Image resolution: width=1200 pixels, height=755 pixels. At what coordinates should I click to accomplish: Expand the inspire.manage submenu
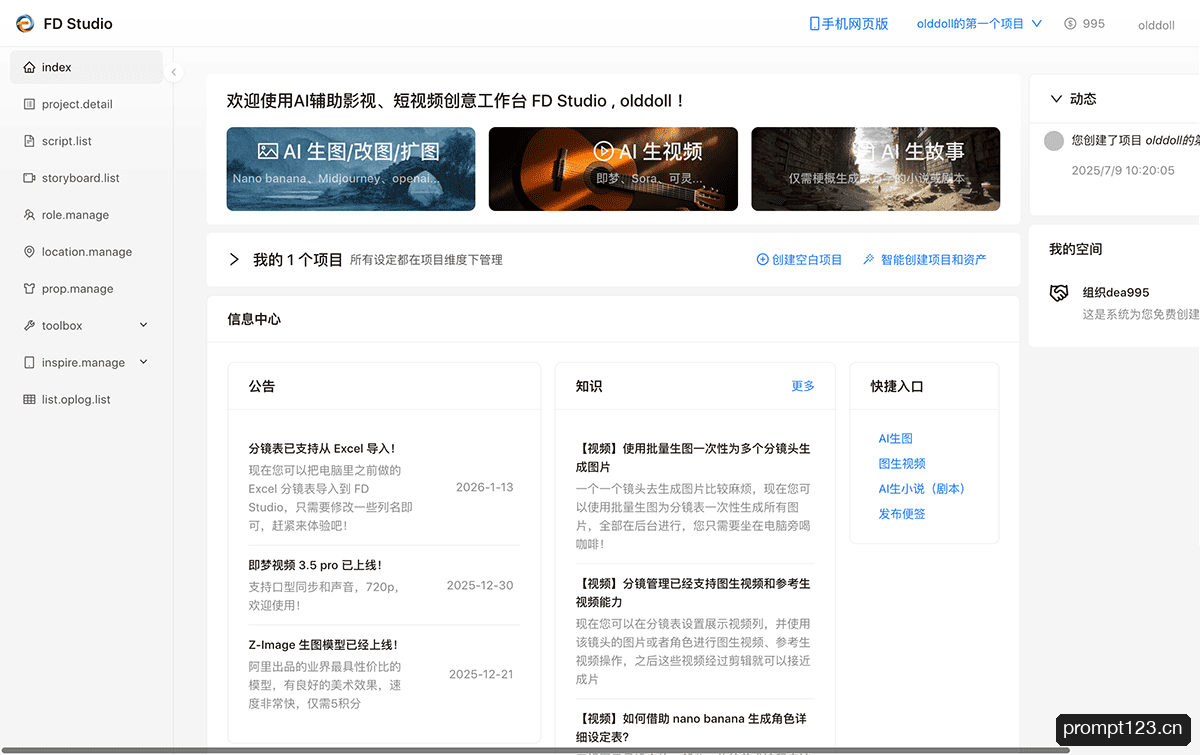point(143,362)
